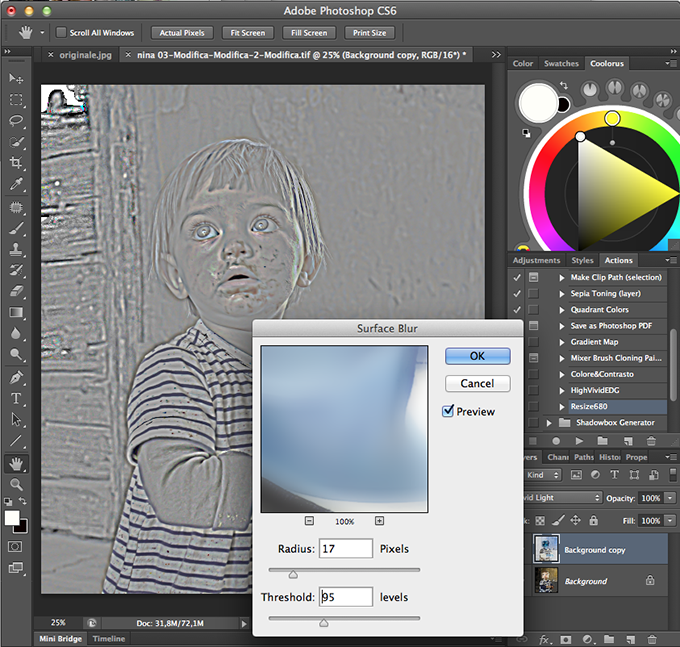
Task: Adjust the Threshold slider handle
Action: [324, 623]
